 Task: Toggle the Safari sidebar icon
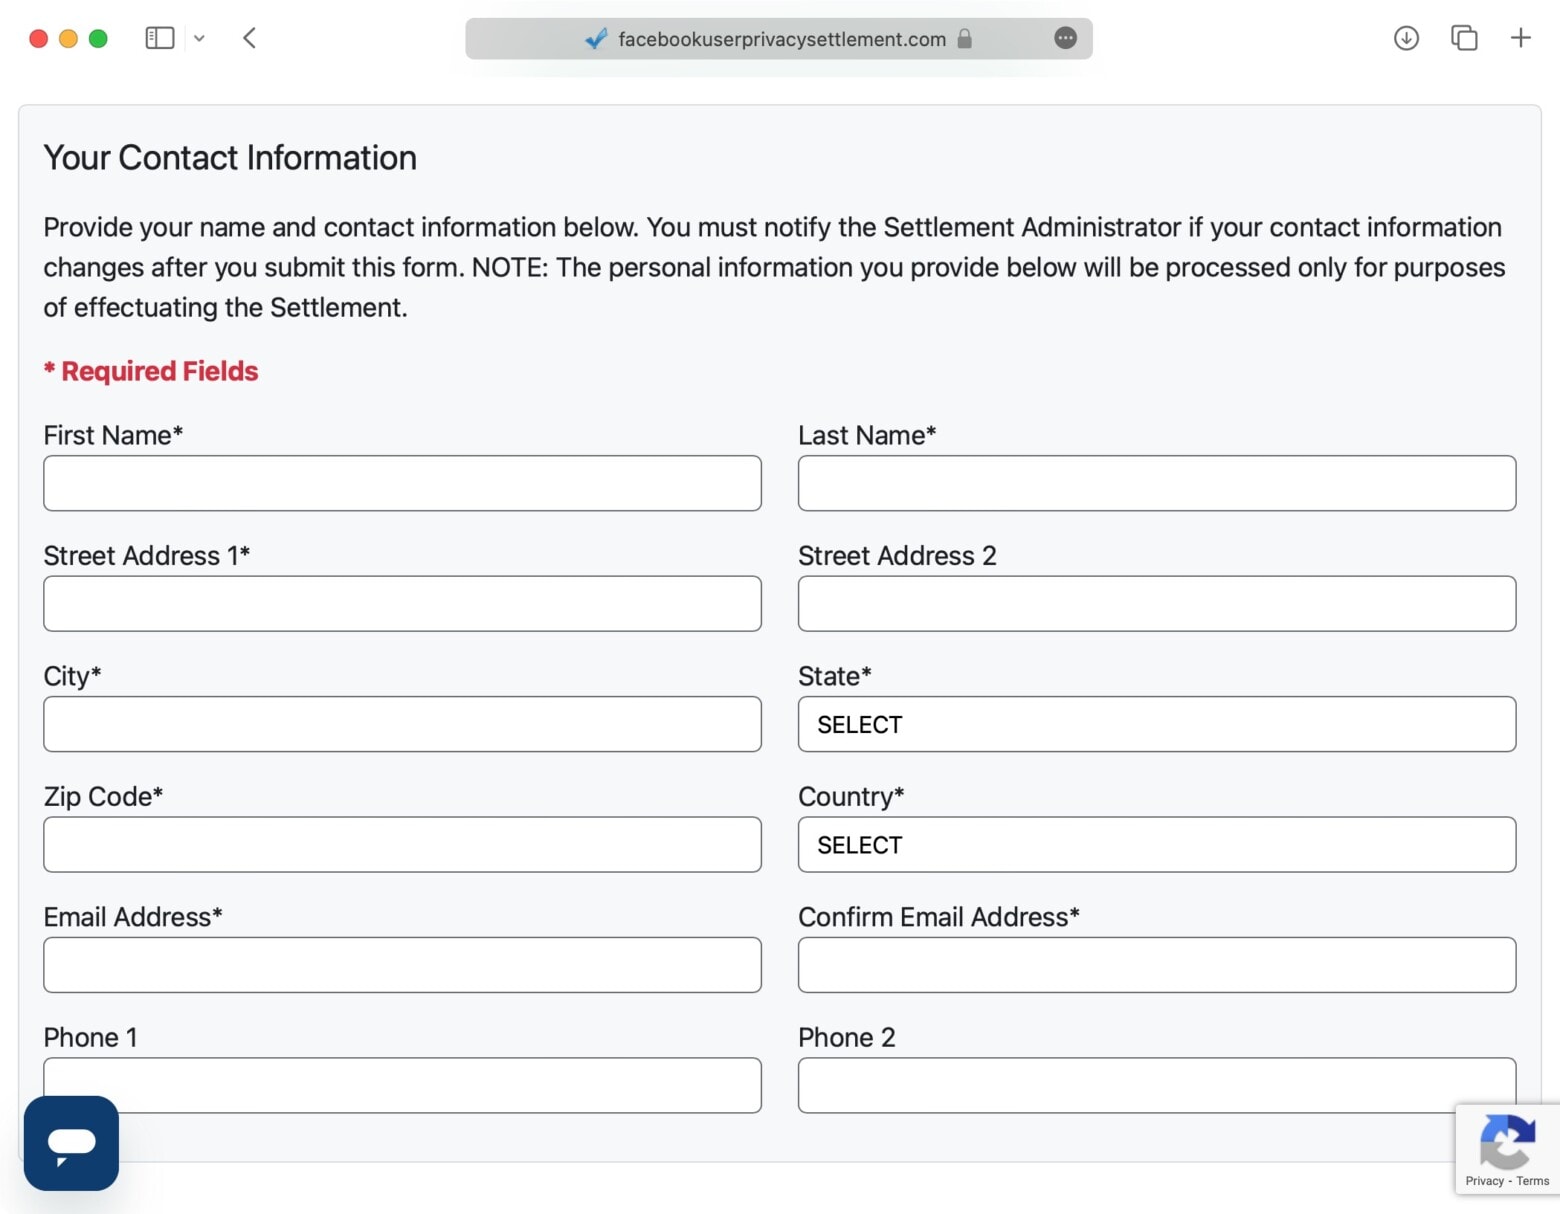pyautogui.click(x=160, y=38)
